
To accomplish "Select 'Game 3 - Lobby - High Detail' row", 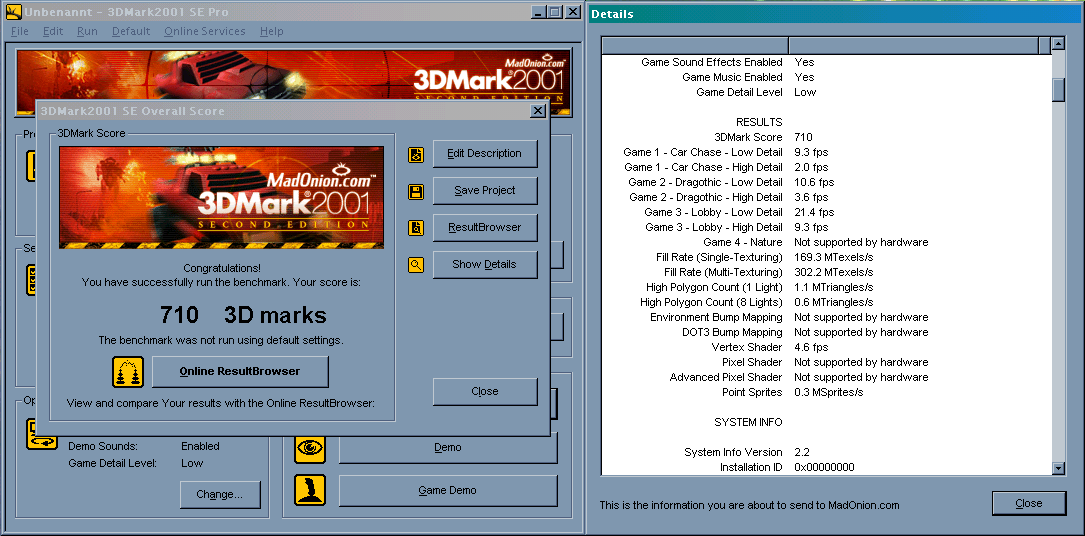I will click(826, 227).
